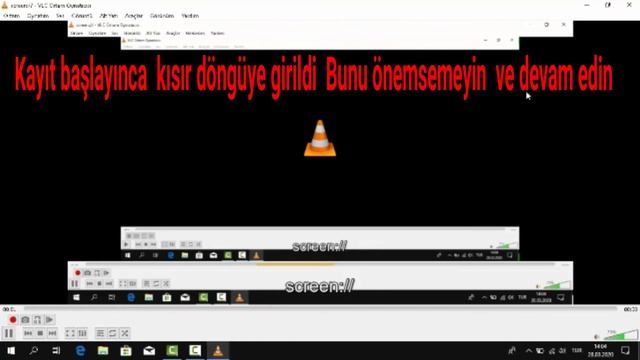Open the taskbar clock and date
The image size is (640, 360).
point(600,351)
